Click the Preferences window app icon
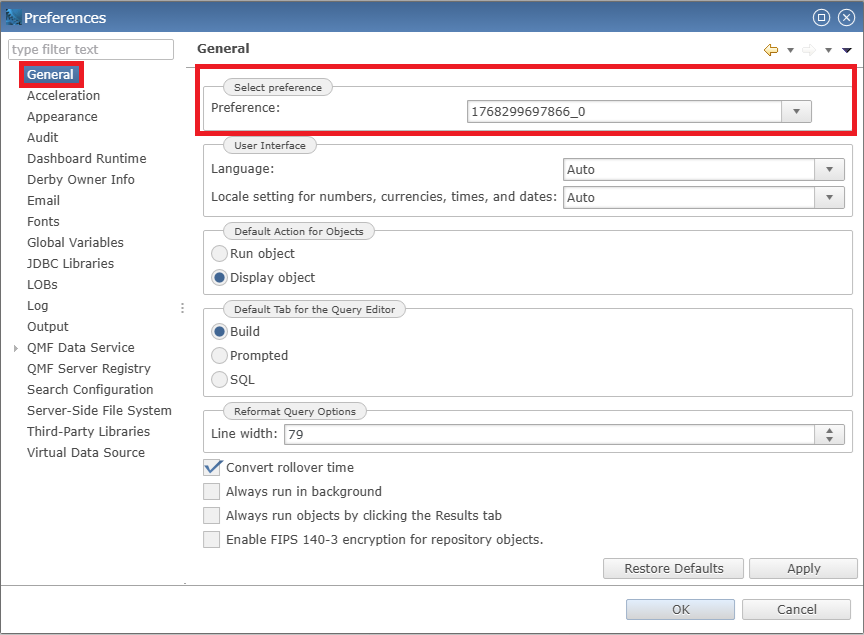Viewport: 864px width, 635px height. [13, 18]
